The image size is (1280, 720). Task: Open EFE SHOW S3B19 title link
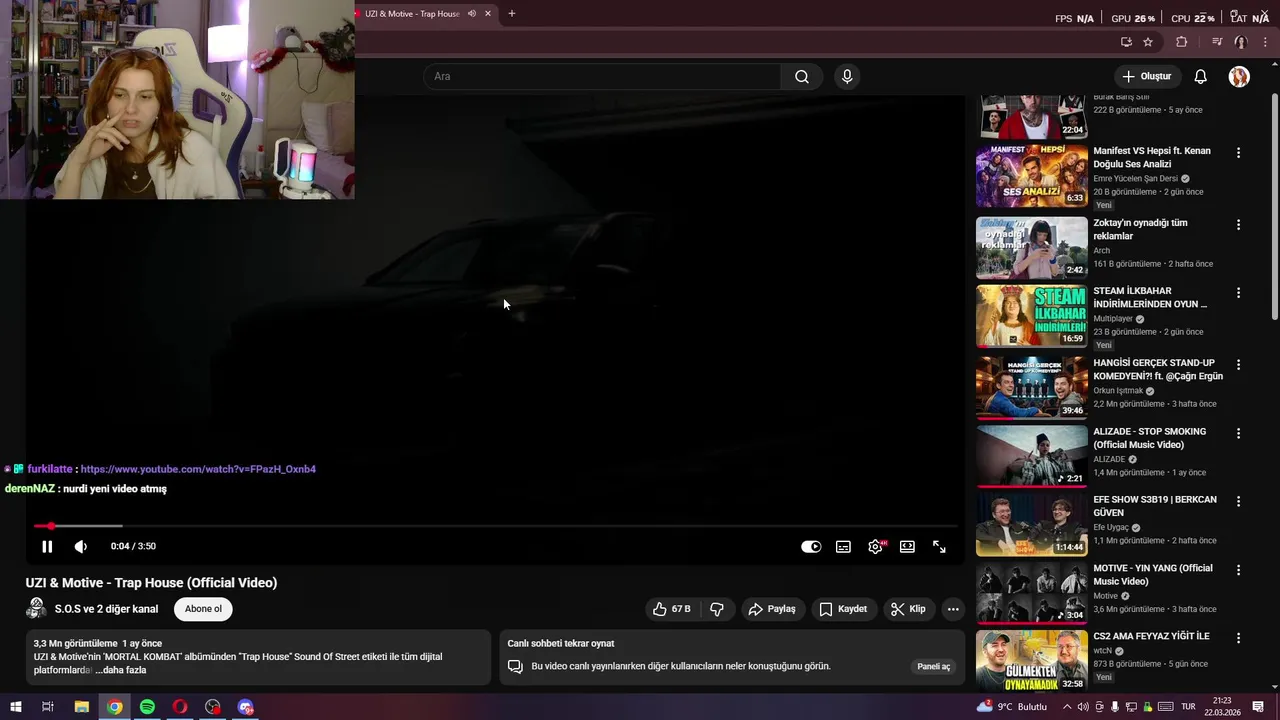coord(1155,506)
